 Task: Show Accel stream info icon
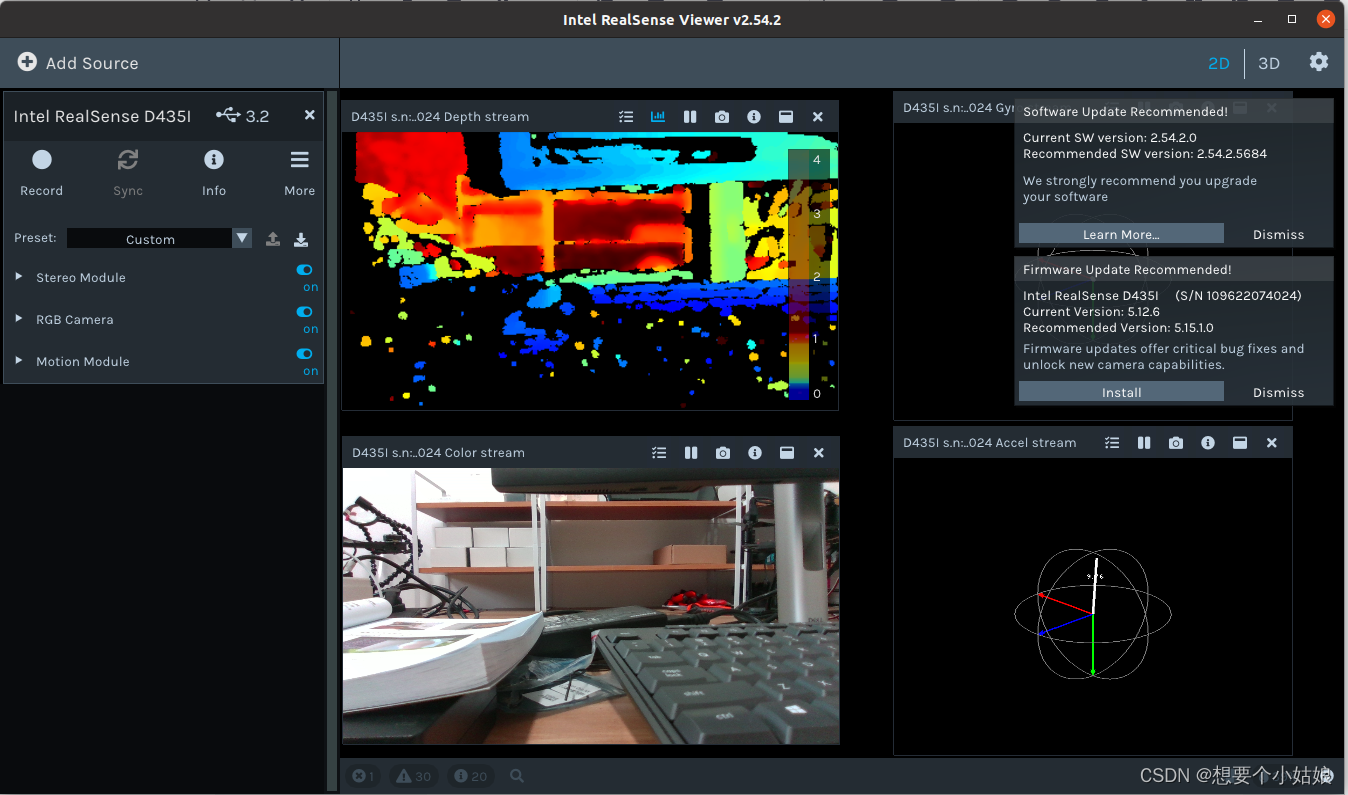[1208, 443]
